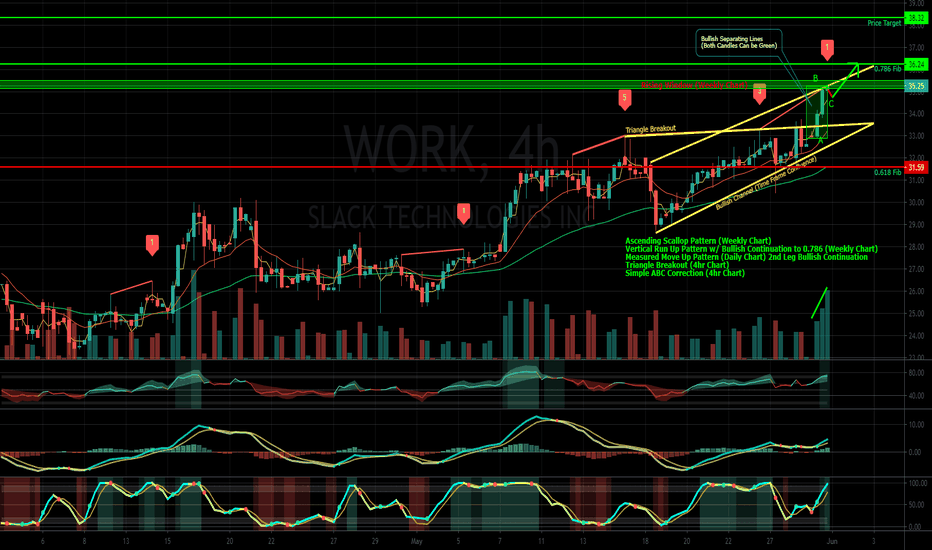
Task: Click the 'Triangle Breakout' line label
Action: [650, 129]
